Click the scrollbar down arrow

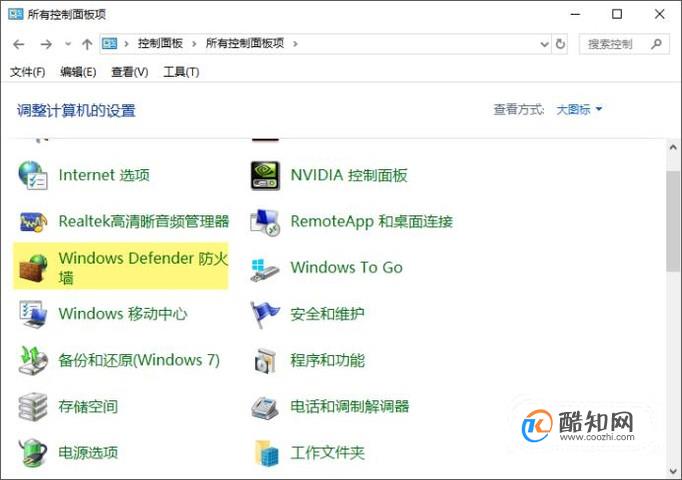[x=673, y=471]
